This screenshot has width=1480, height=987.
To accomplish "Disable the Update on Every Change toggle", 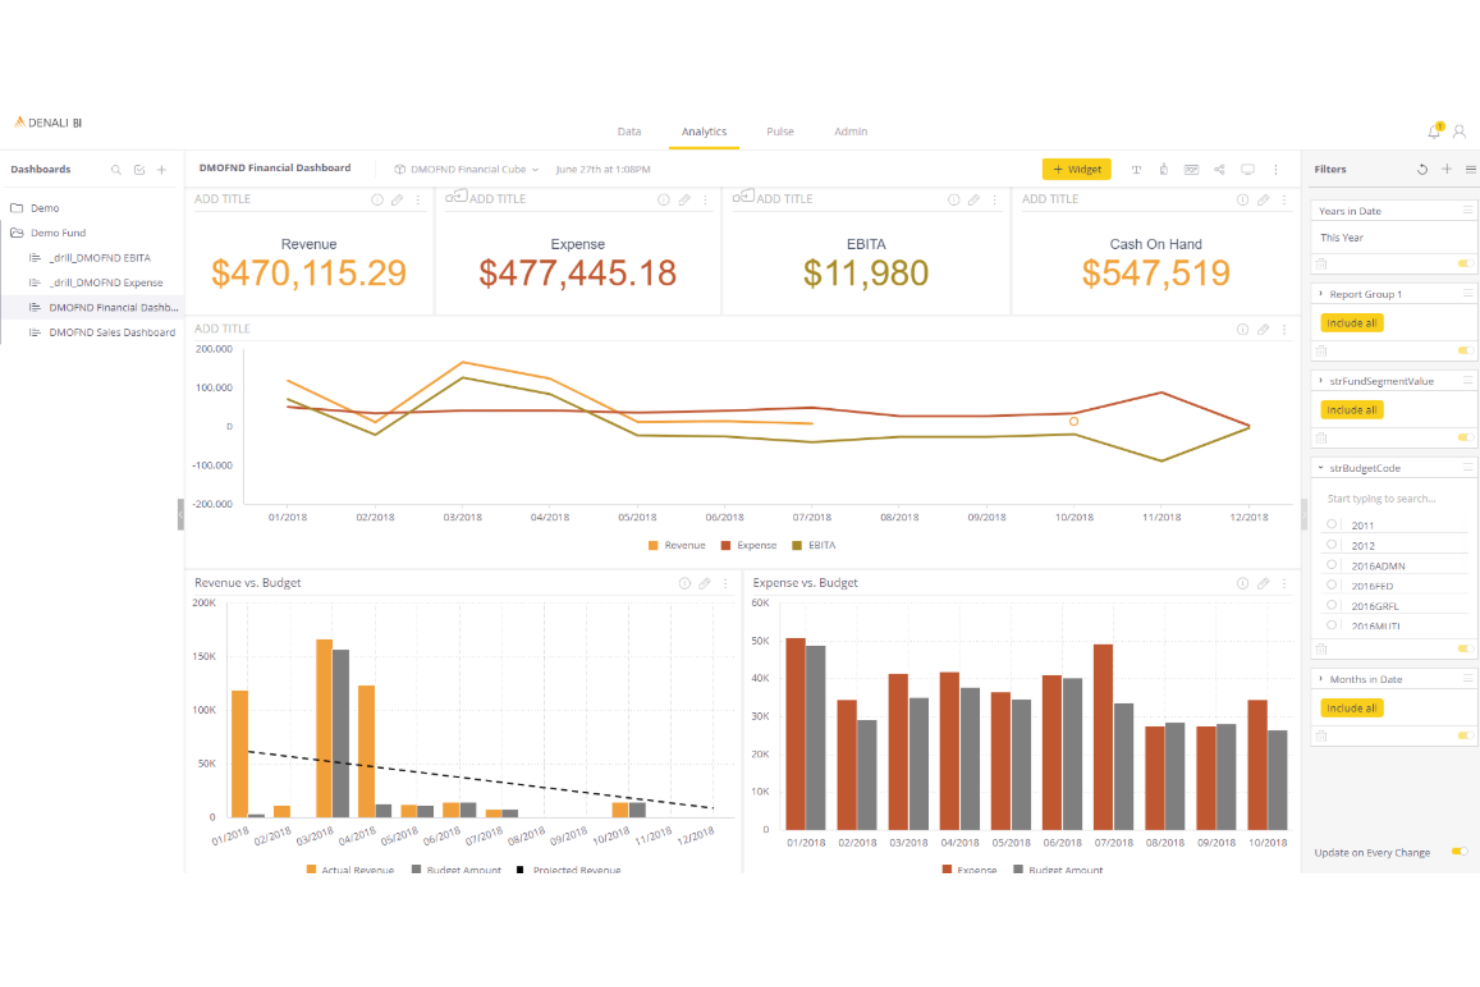I will 1458,852.
